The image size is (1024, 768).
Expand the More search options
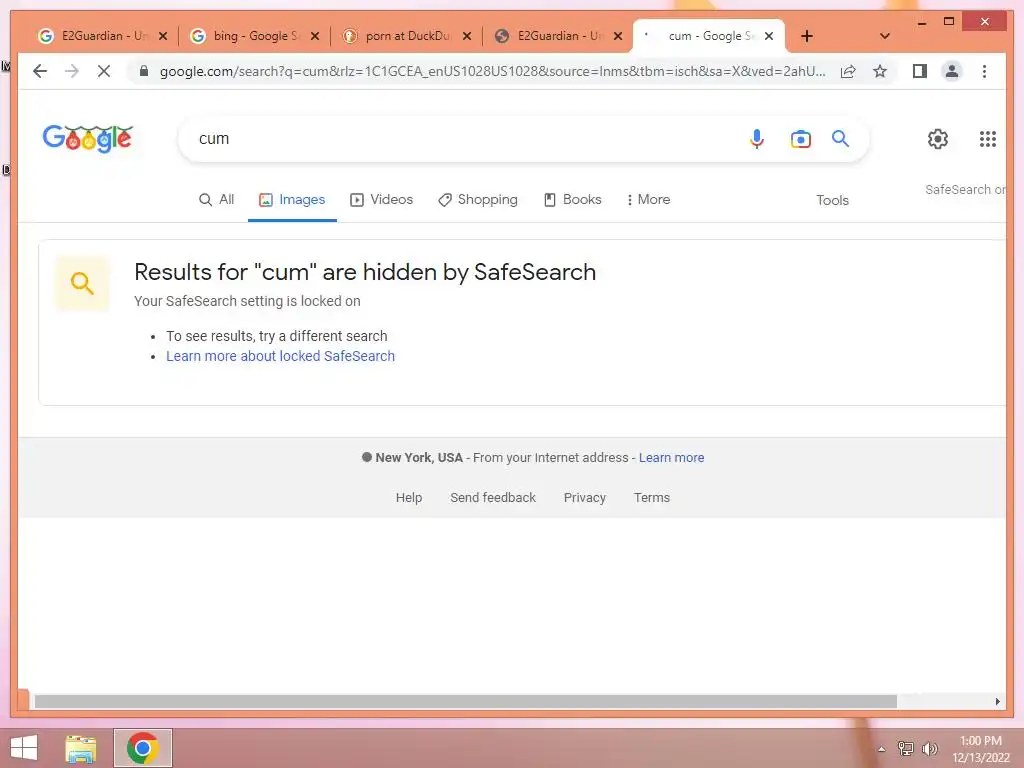648,200
